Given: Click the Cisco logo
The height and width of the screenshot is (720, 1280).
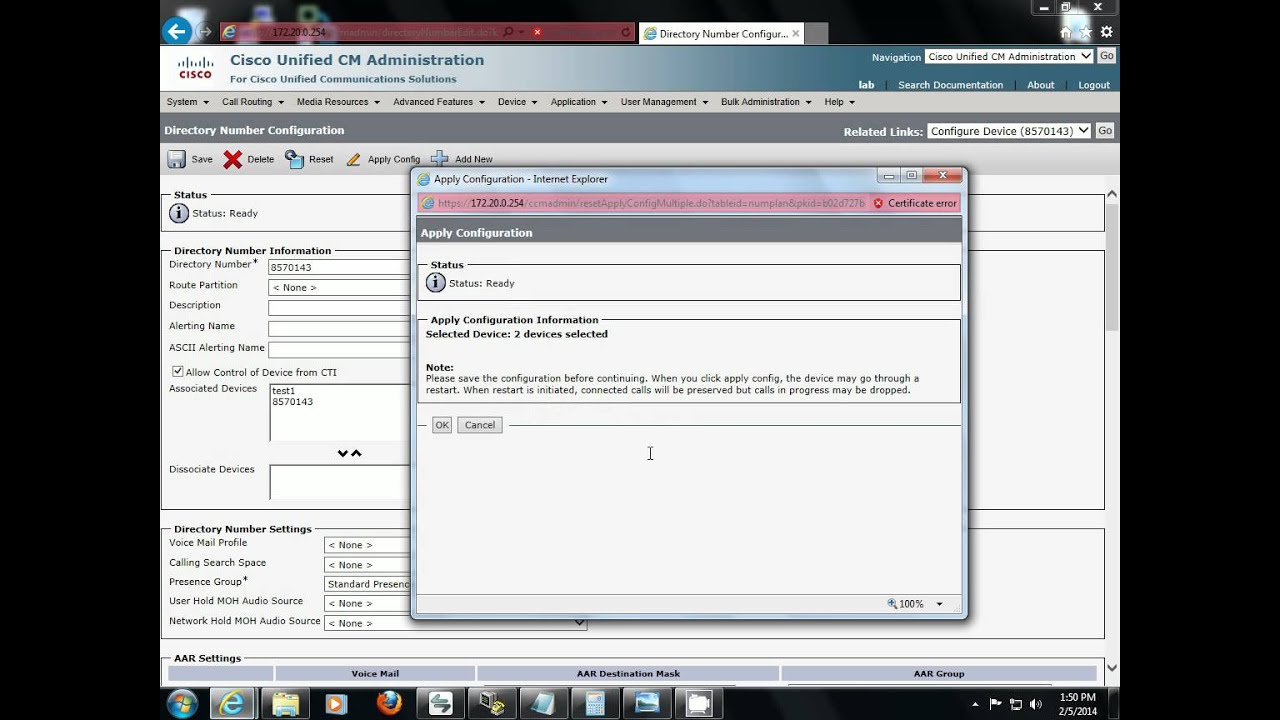Looking at the screenshot, I should [x=195, y=68].
